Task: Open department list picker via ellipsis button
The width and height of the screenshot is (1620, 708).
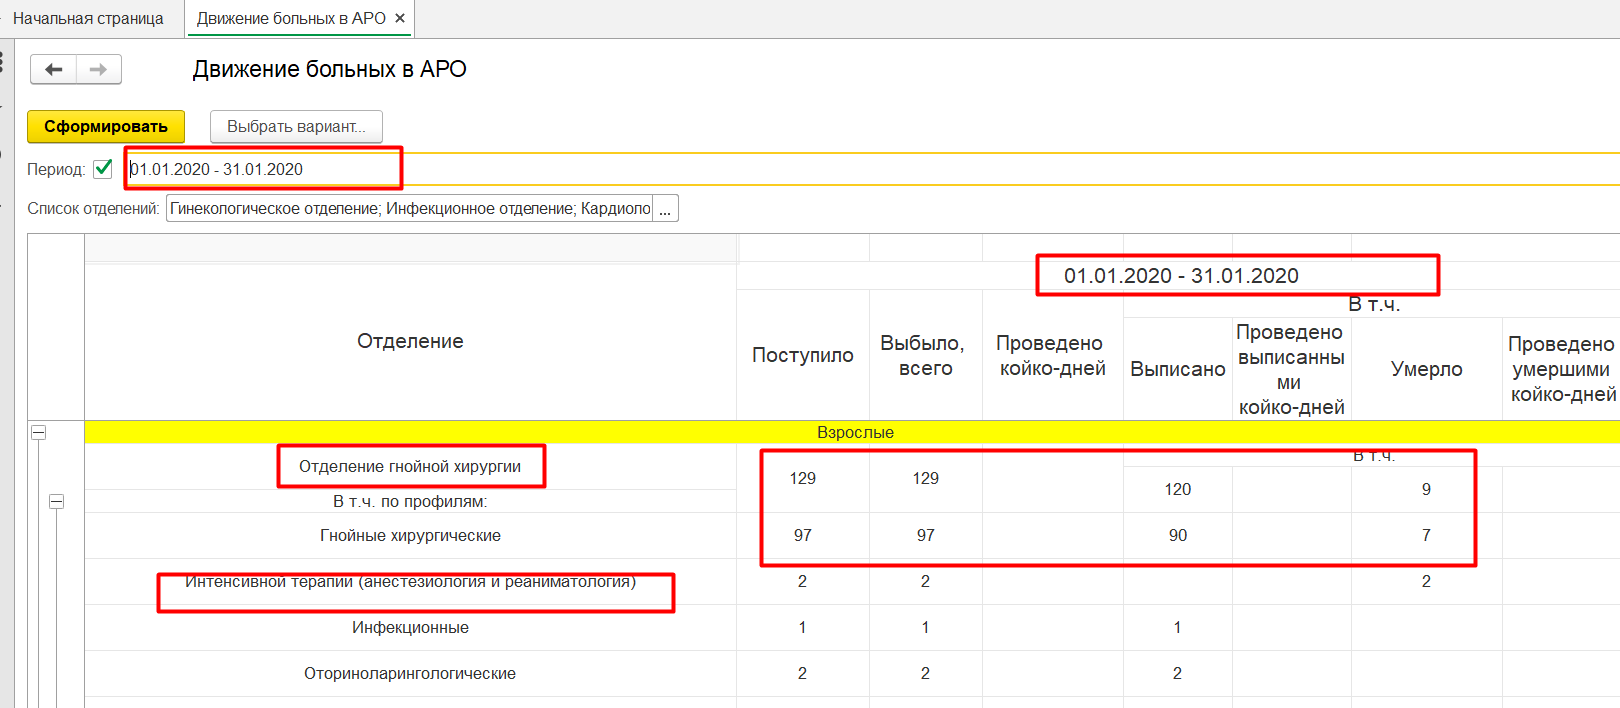Action: pos(665,209)
